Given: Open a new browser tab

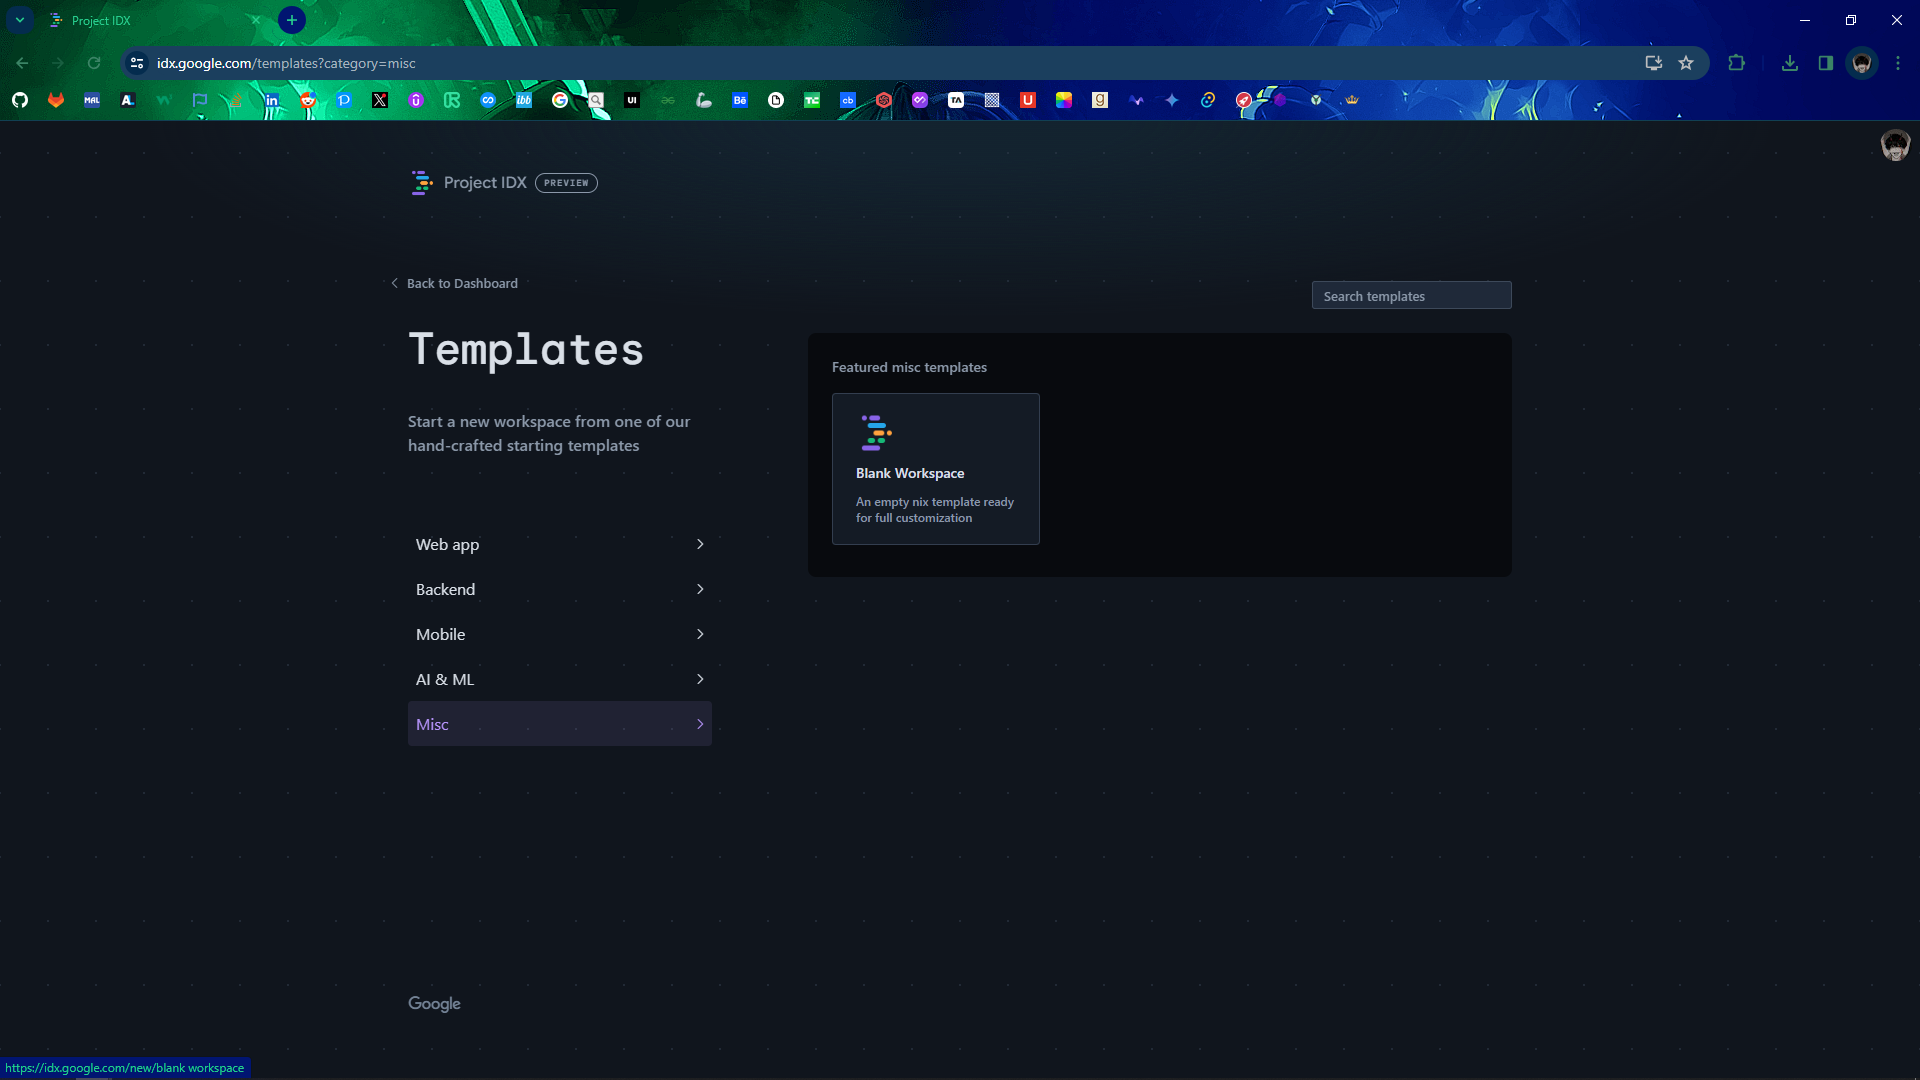Looking at the screenshot, I should (x=292, y=20).
